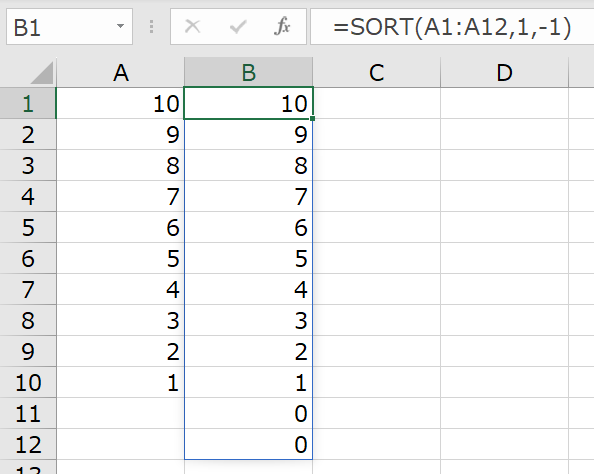The image size is (594, 474).
Task: Select column C header
Action: [x=377, y=72]
